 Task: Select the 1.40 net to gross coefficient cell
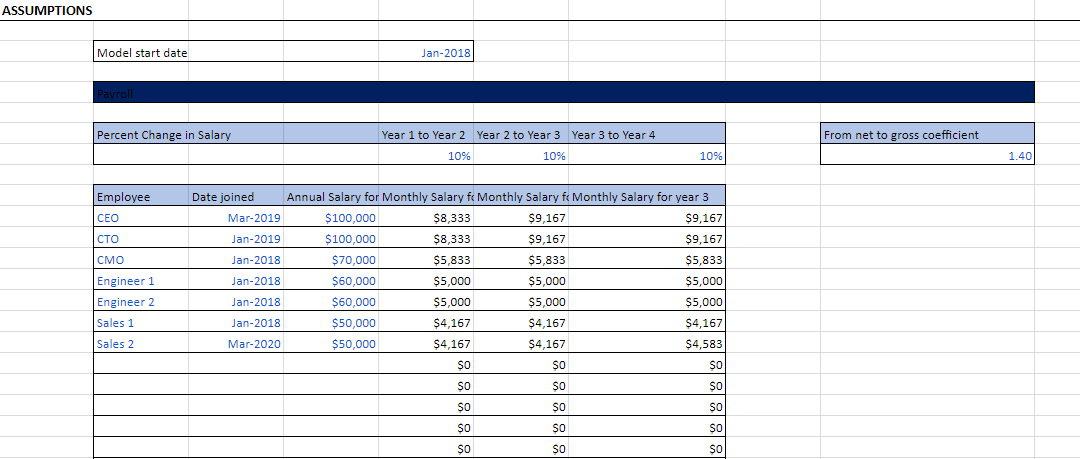coord(927,156)
